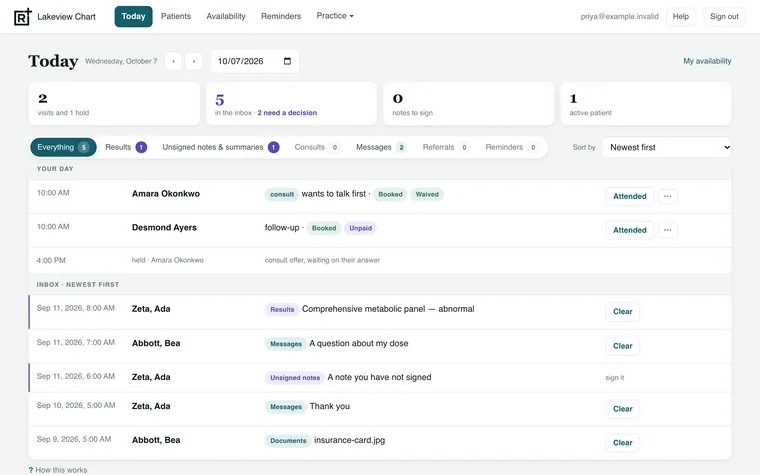Image resolution: width=760 pixels, height=475 pixels.
Task: Clear the Comprehensive metabolic panel result
Action: pyautogui.click(x=622, y=312)
